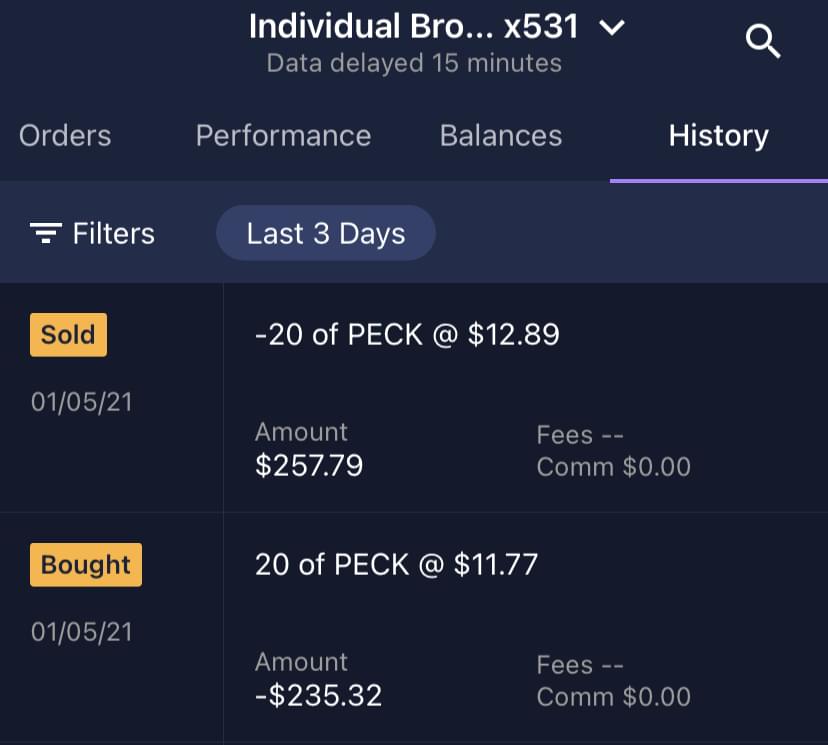Open the 20 of PECK bought transaction
Screen dimensions: 828x745
tap(396, 565)
